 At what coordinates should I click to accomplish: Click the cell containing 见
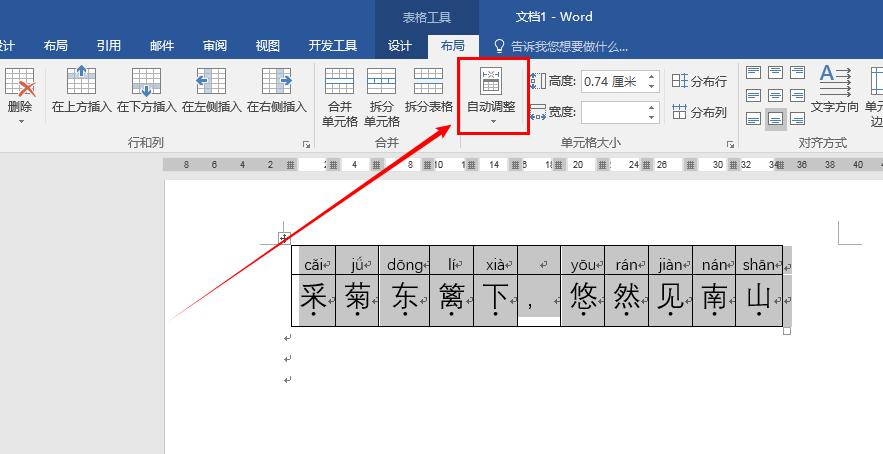pyautogui.click(x=671, y=300)
